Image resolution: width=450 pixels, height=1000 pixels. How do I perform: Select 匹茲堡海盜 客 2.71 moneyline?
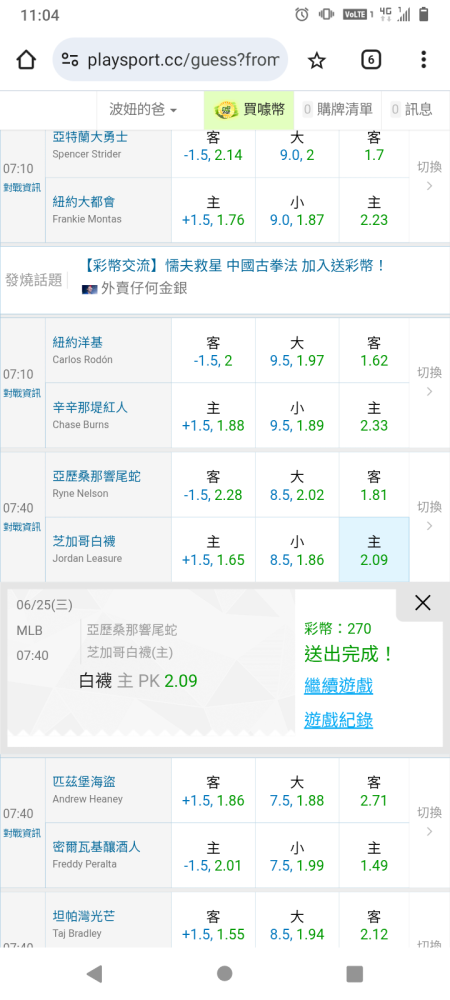(x=374, y=791)
